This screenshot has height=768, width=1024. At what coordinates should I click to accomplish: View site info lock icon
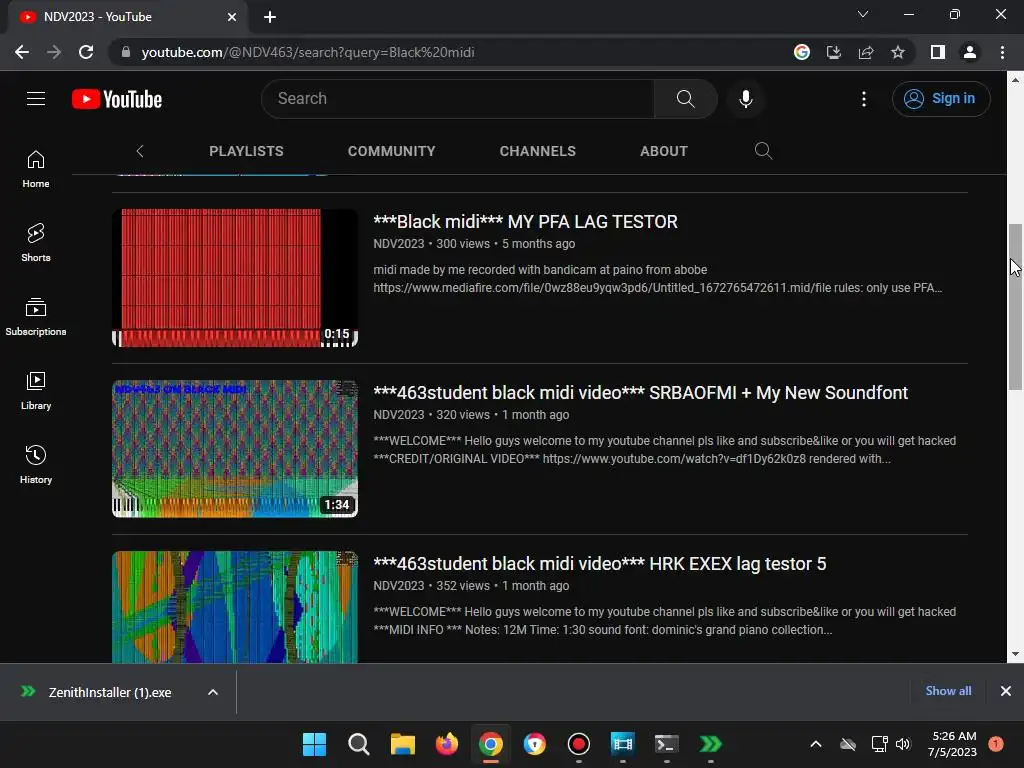pos(126,52)
